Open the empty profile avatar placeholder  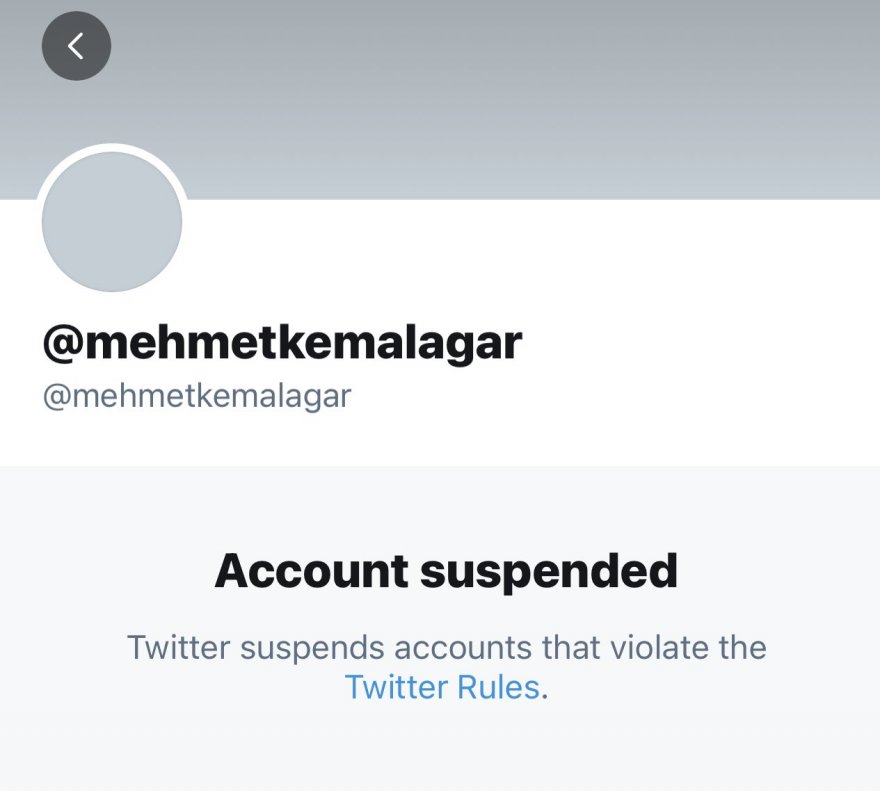[x=112, y=222]
